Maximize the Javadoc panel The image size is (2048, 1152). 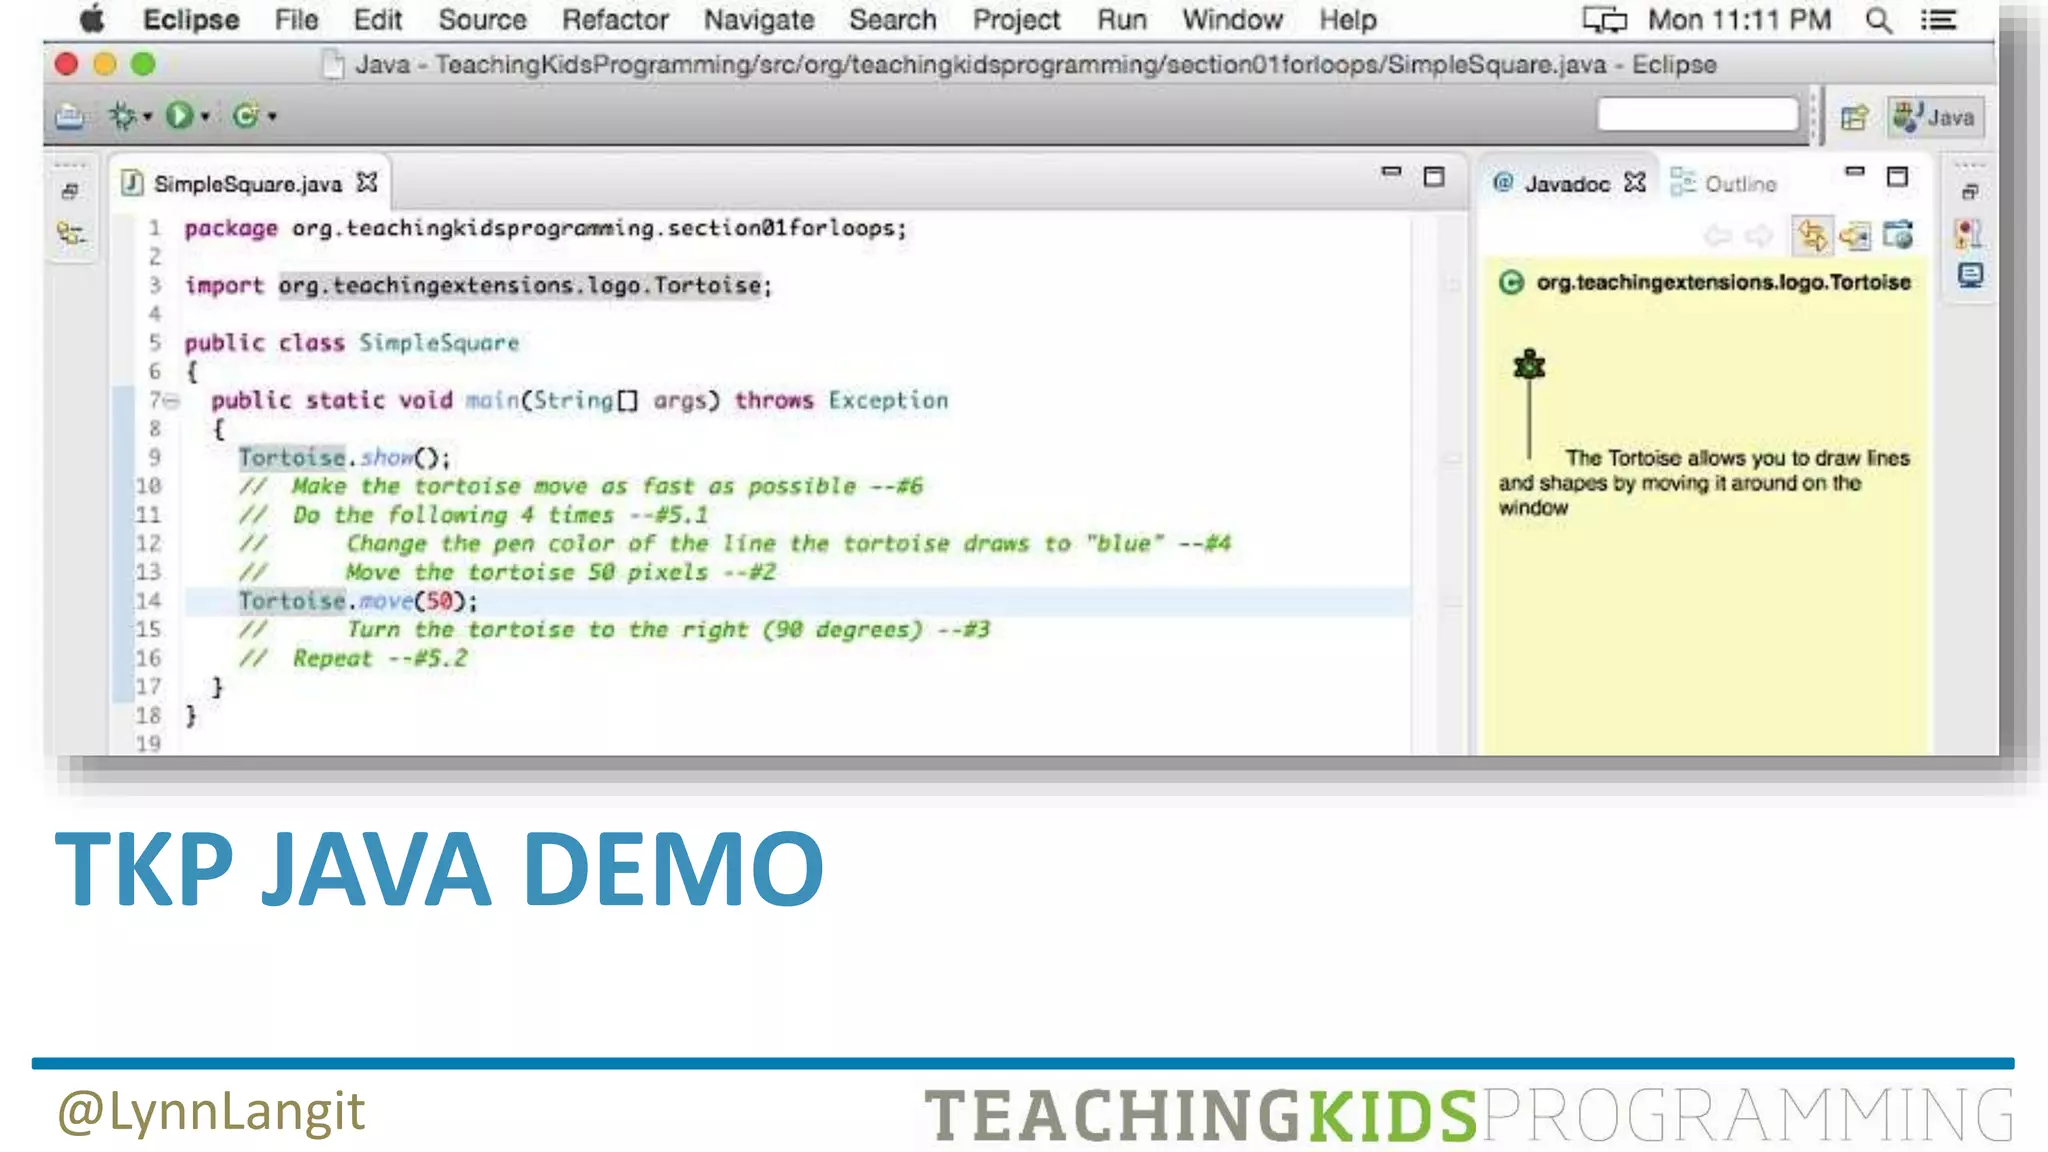1897,177
